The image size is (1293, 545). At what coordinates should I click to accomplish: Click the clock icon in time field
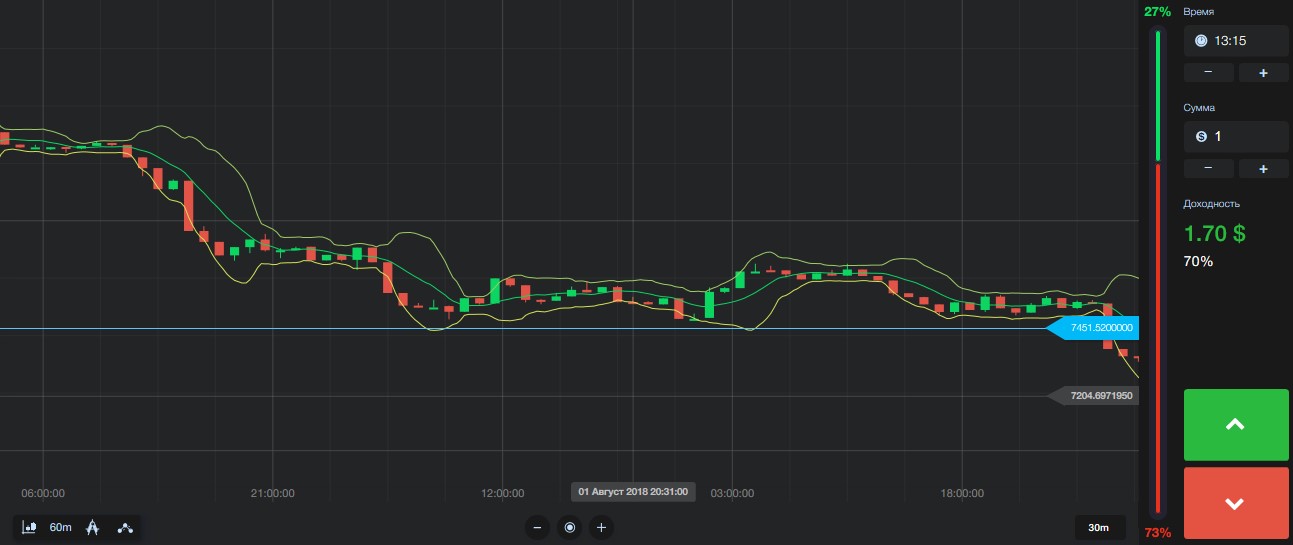pyautogui.click(x=1201, y=41)
